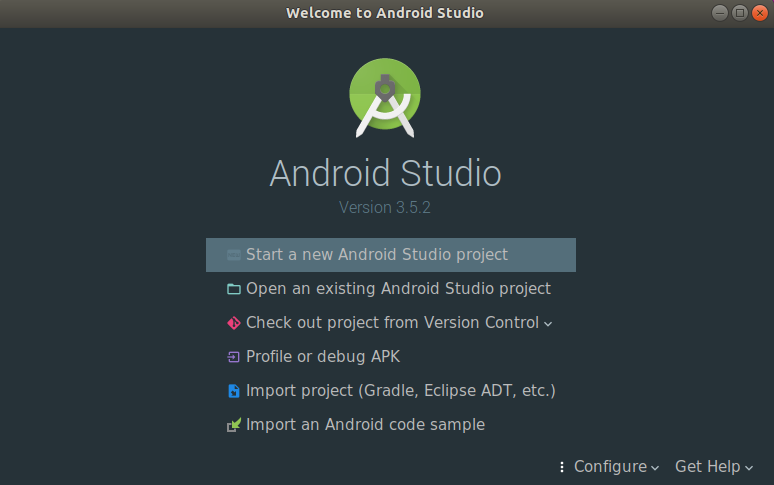
Task: Select Check out project from Version Control
Action: point(390,323)
